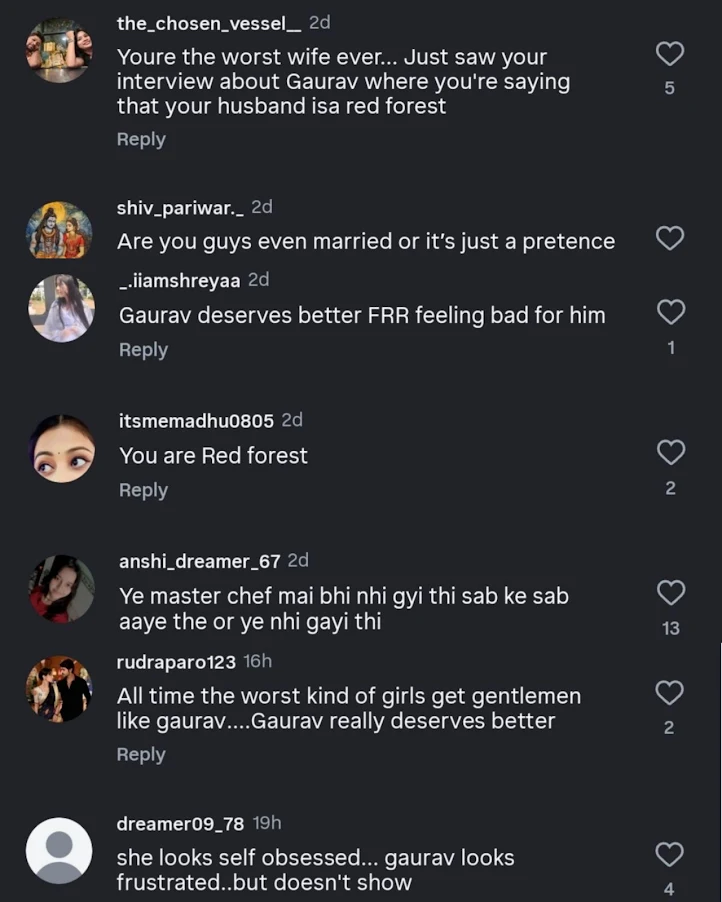
Task: Like rudraparo123's comment
Action: [669, 692]
